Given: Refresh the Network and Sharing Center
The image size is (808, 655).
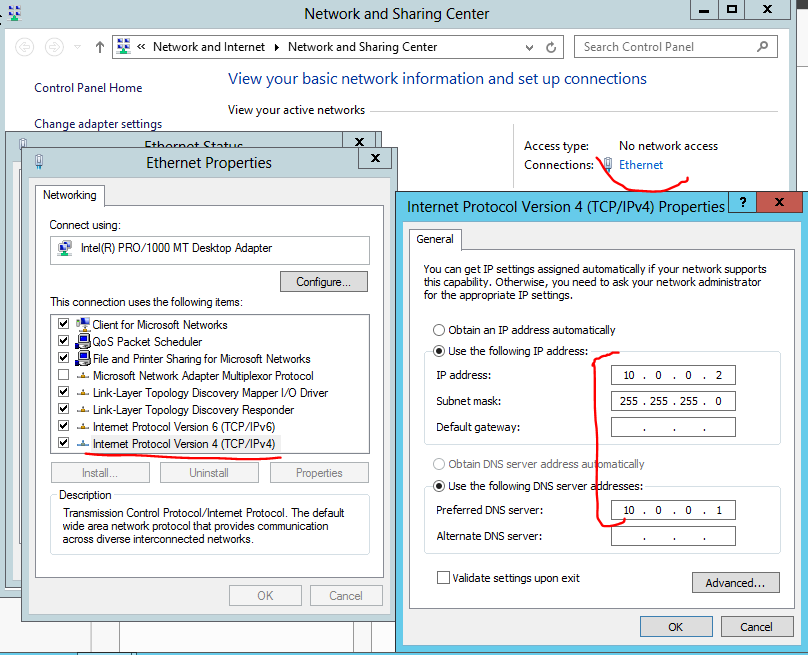Looking at the screenshot, I should pos(551,47).
